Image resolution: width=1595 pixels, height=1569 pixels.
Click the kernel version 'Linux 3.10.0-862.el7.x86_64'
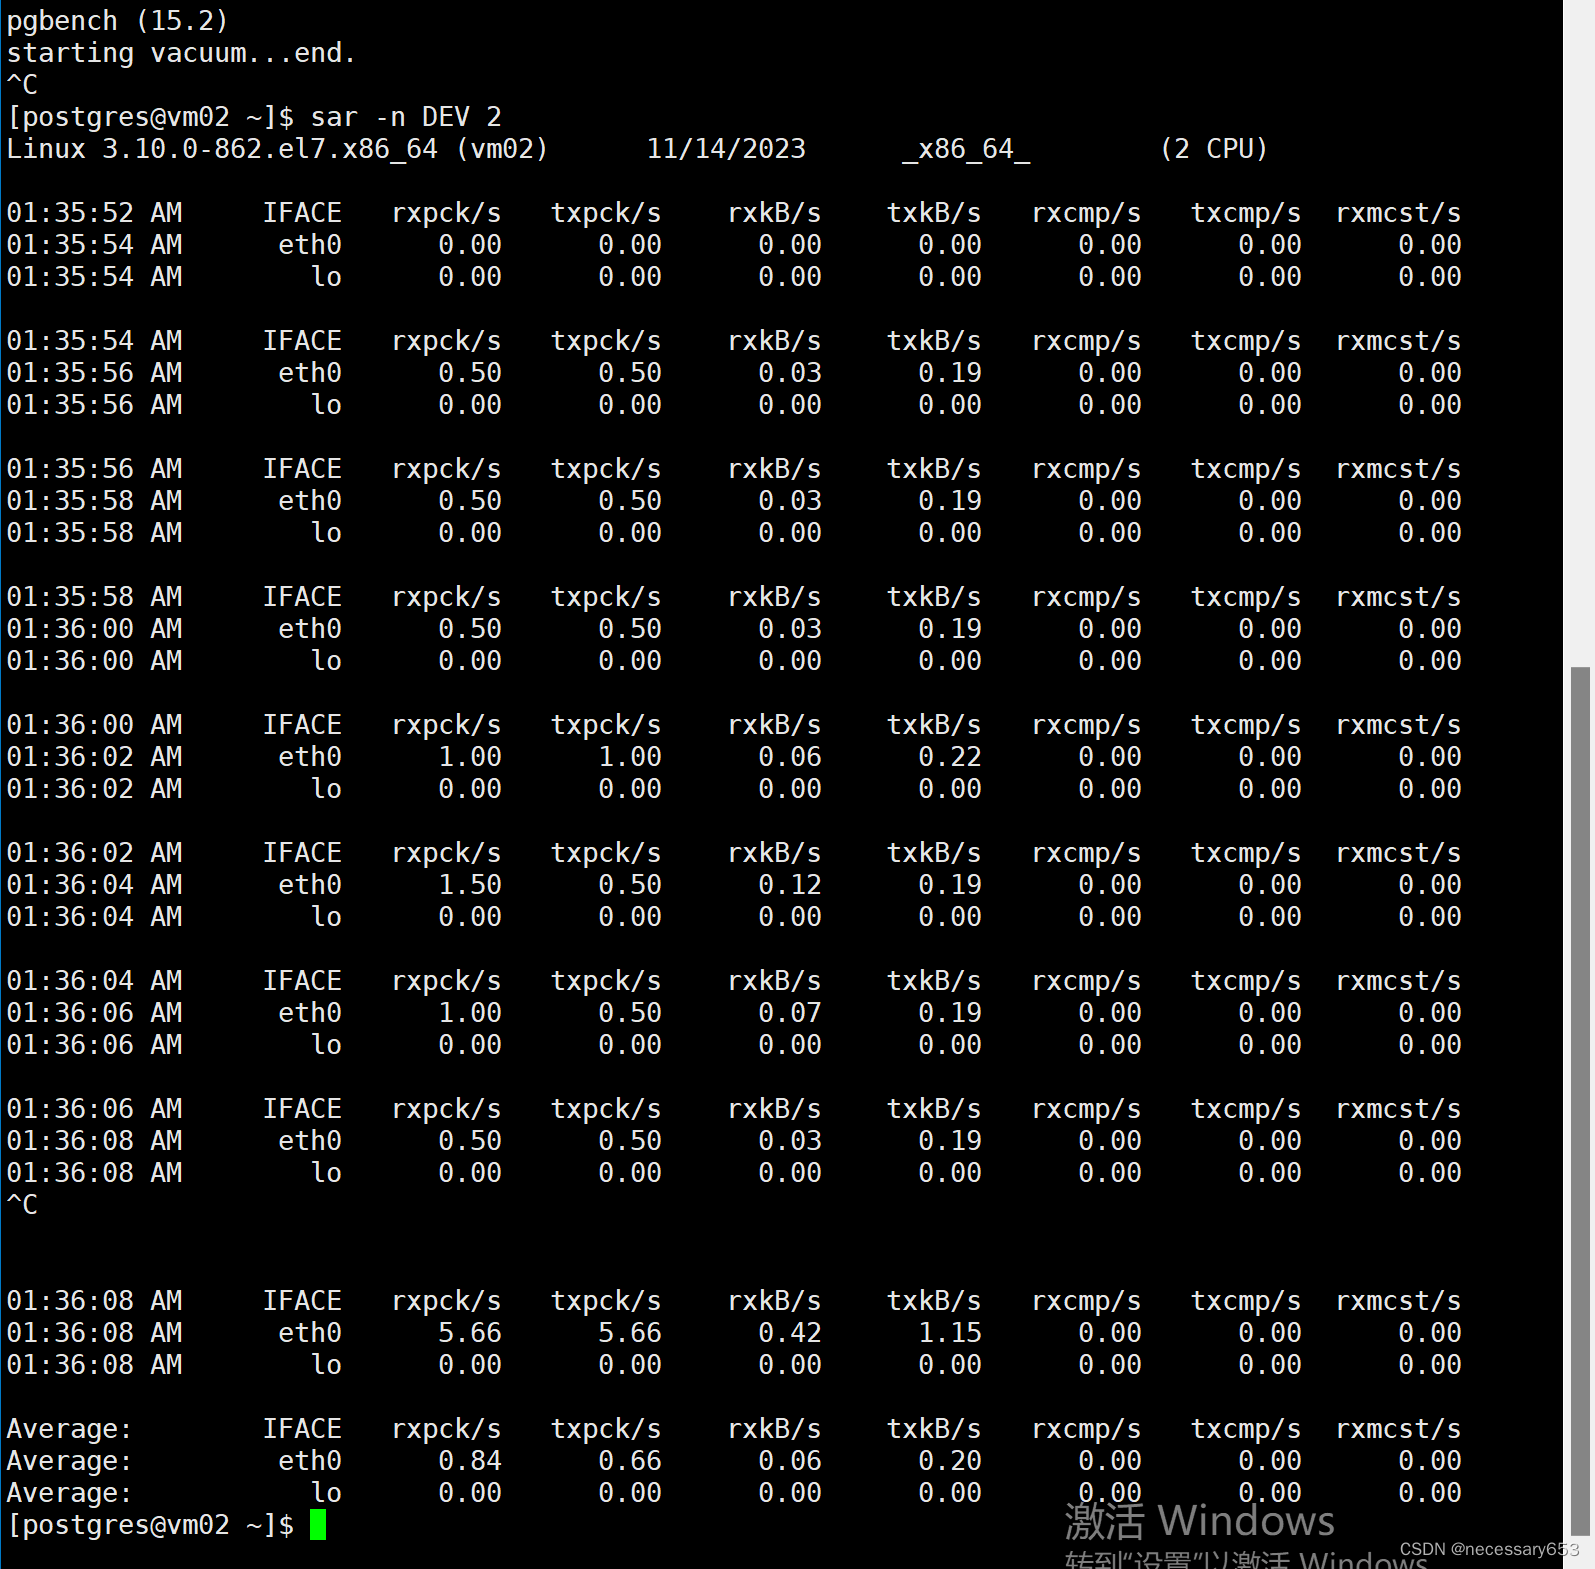222,149
